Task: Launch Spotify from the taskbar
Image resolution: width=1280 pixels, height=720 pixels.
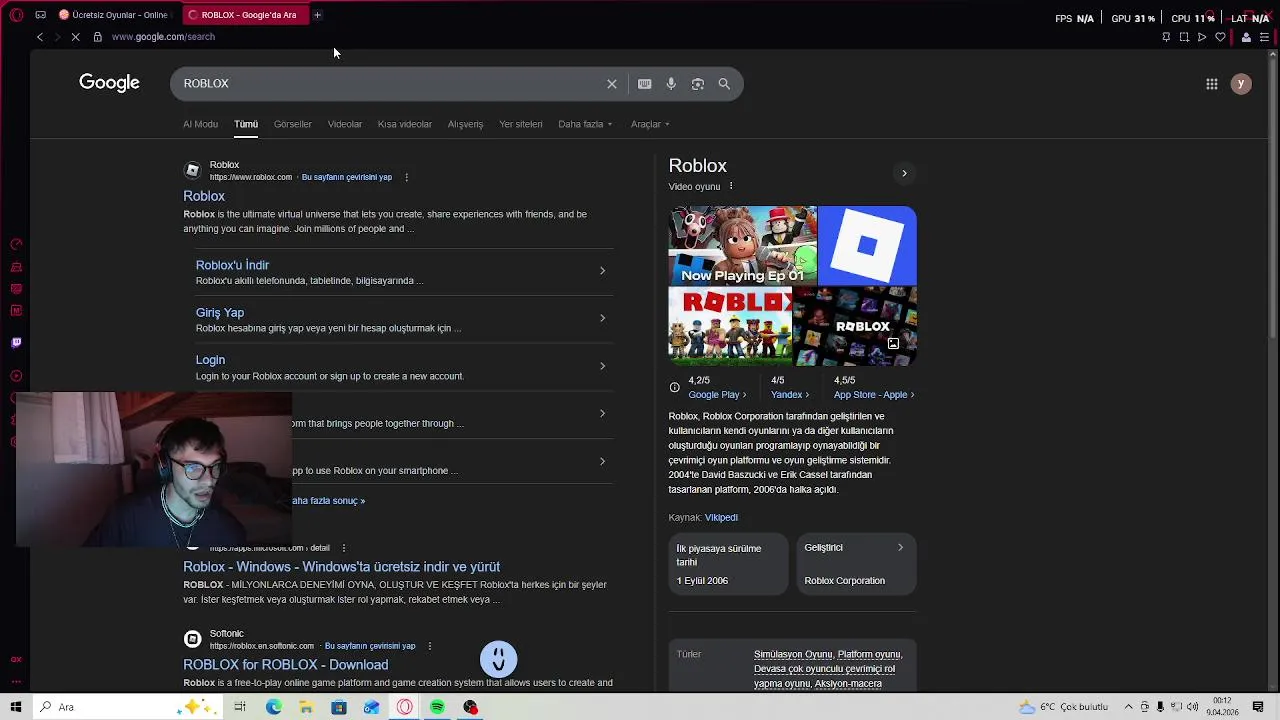Action: tap(437, 707)
